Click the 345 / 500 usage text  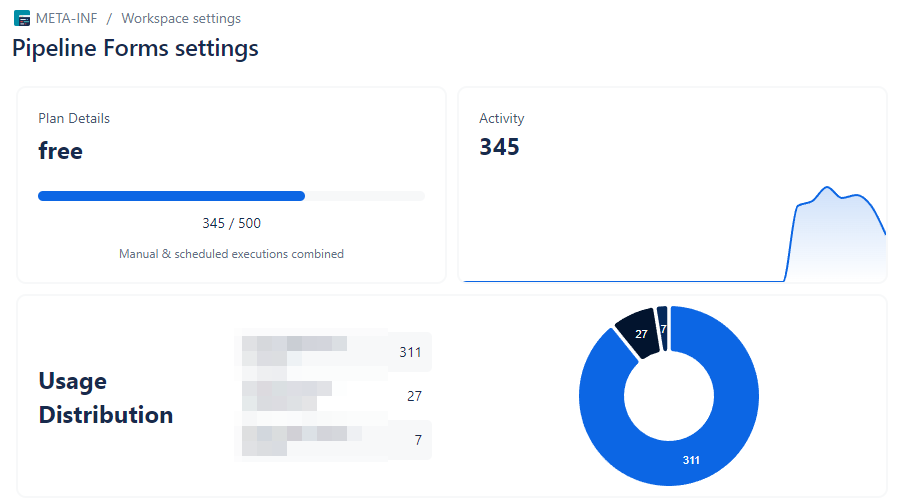231,223
